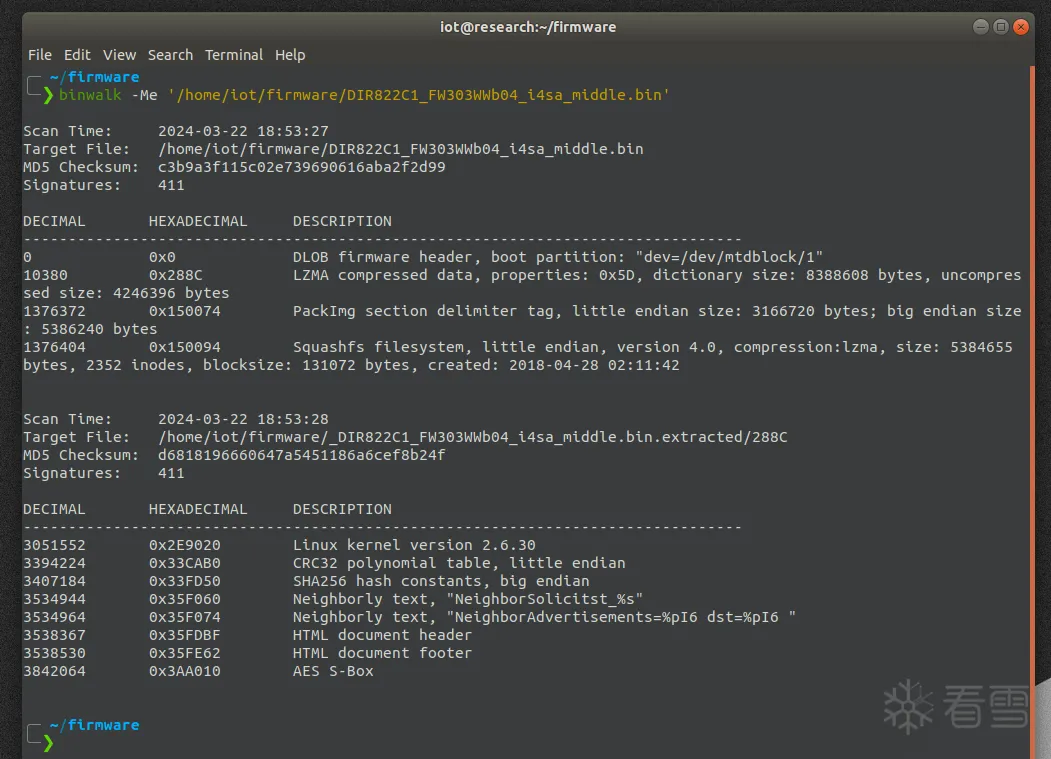Click the MD5 checksum starting with c3b9a3f
Image resolution: width=1051 pixels, height=759 pixels.
(x=301, y=167)
